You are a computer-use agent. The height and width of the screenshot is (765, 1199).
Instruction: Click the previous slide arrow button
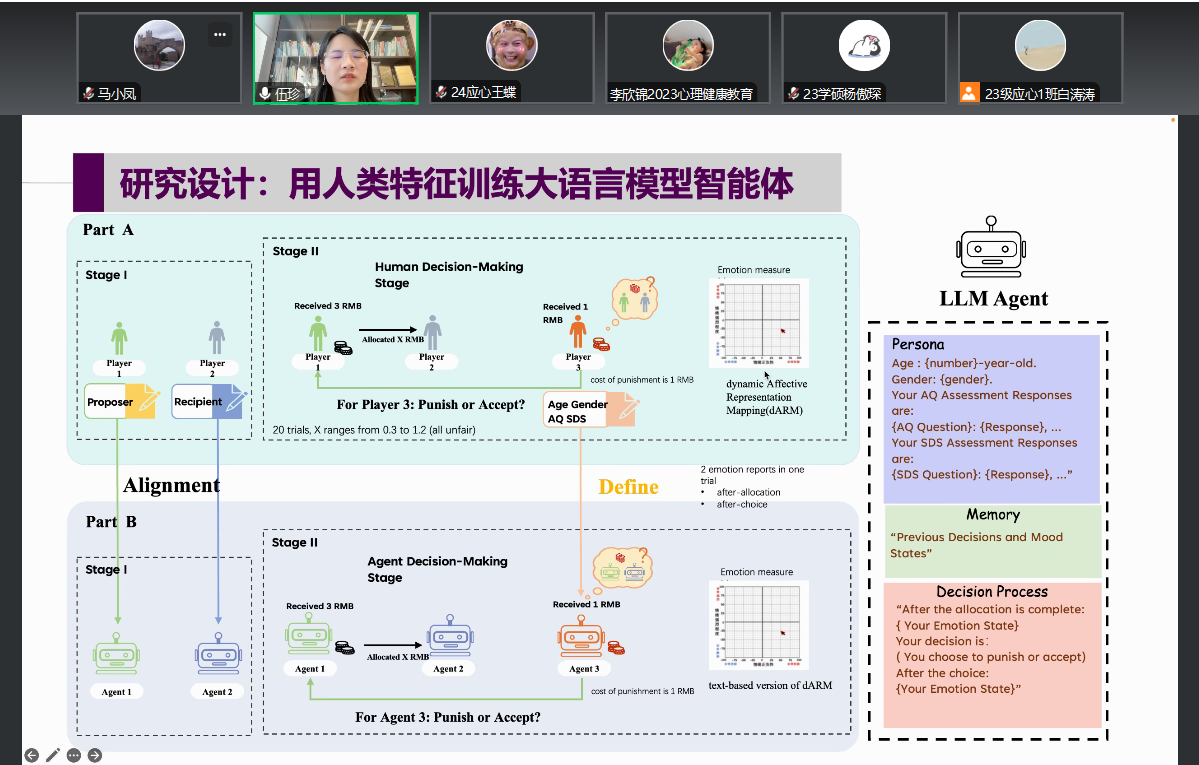pyautogui.click(x=31, y=755)
